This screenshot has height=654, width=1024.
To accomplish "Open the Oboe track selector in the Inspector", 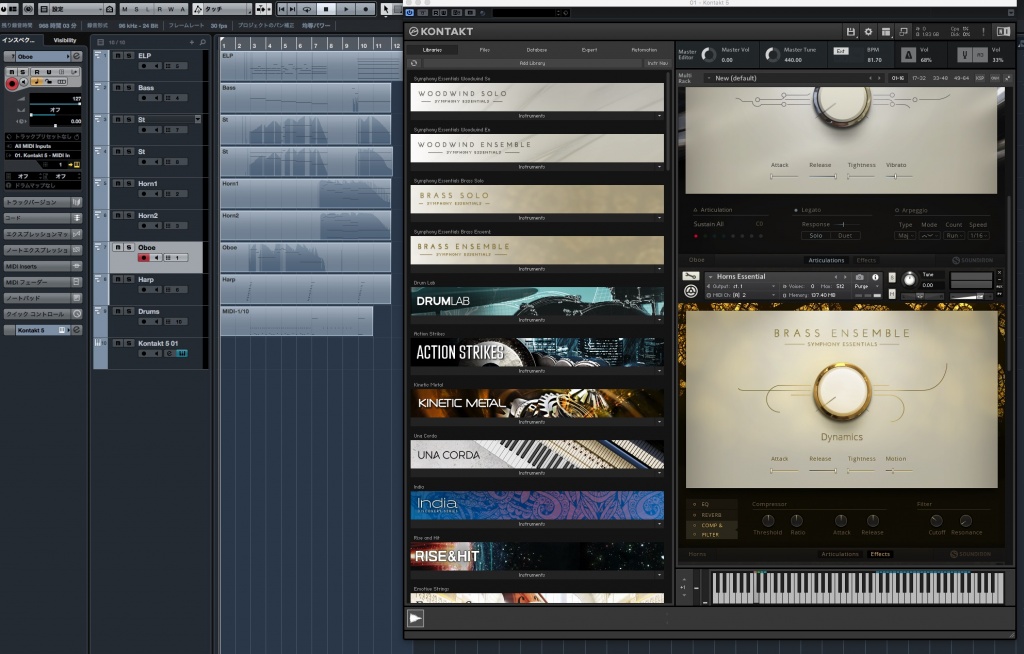I will pyautogui.click(x=41, y=56).
